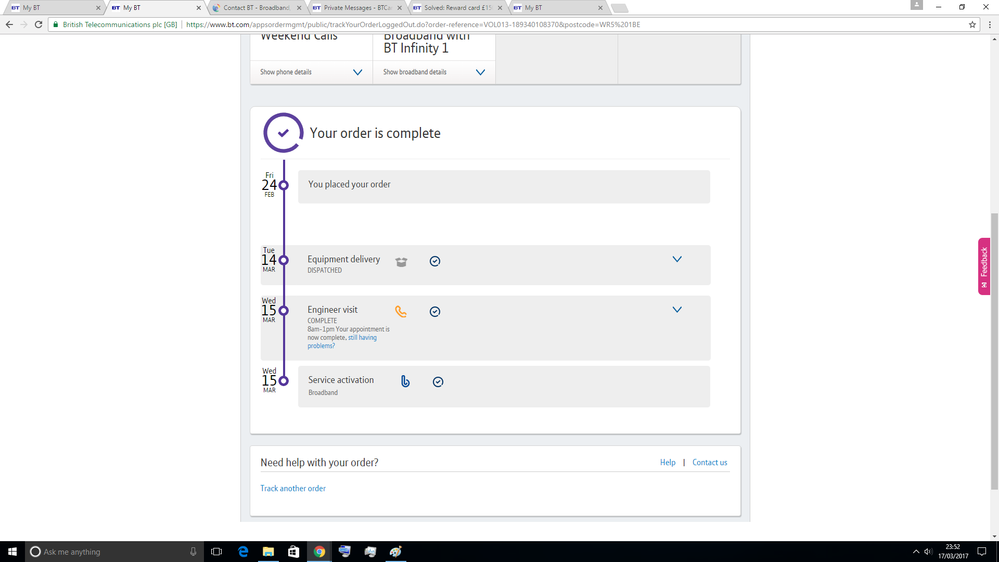Click Cortana Ask me anything search box

[x=114, y=552]
